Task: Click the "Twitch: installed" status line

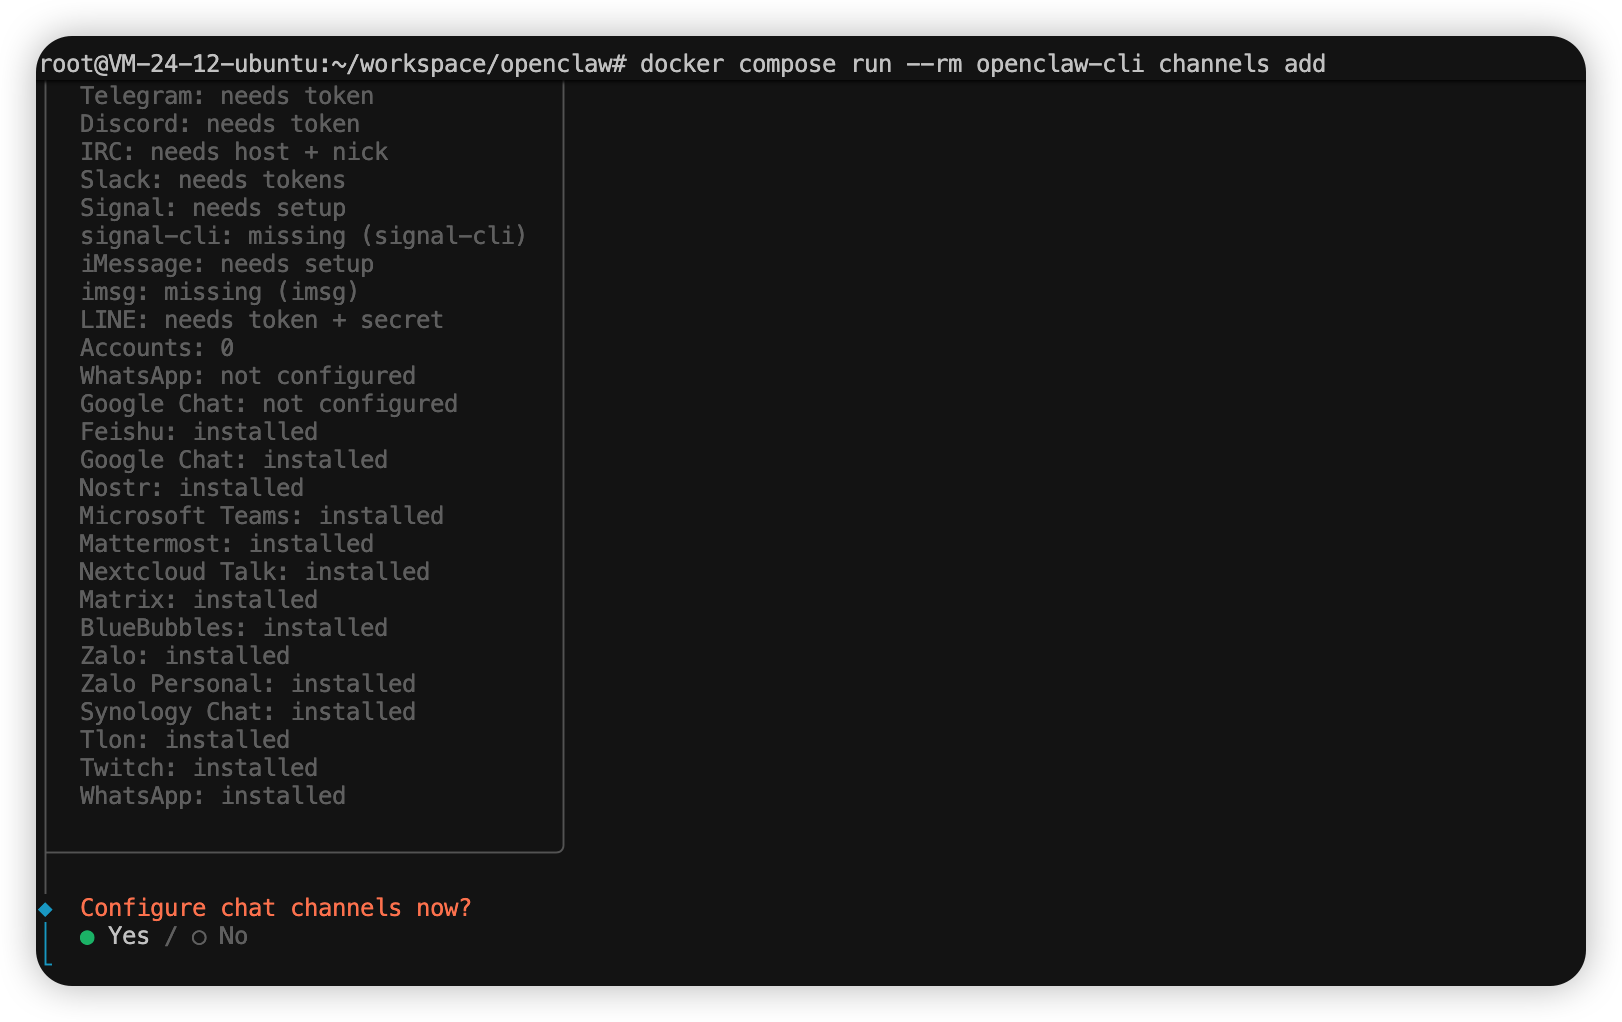Action: (198, 768)
